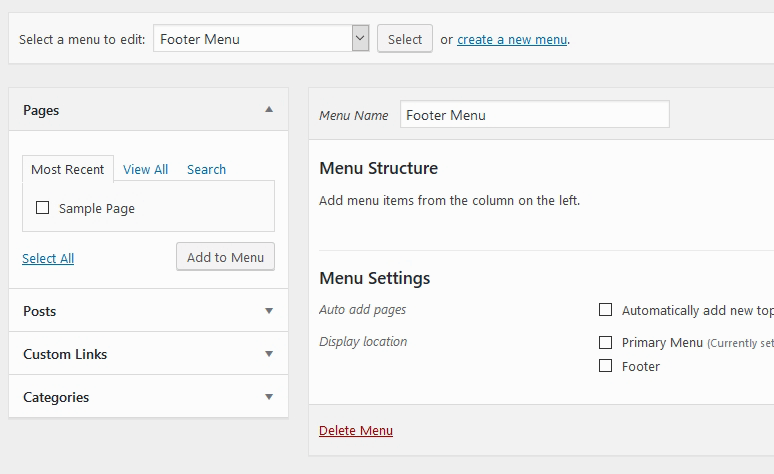Enable the 'Automatically add new' pages checkbox
The width and height of the screenshot is (774, 474).
pyautogui.click(x=605, y=310)
